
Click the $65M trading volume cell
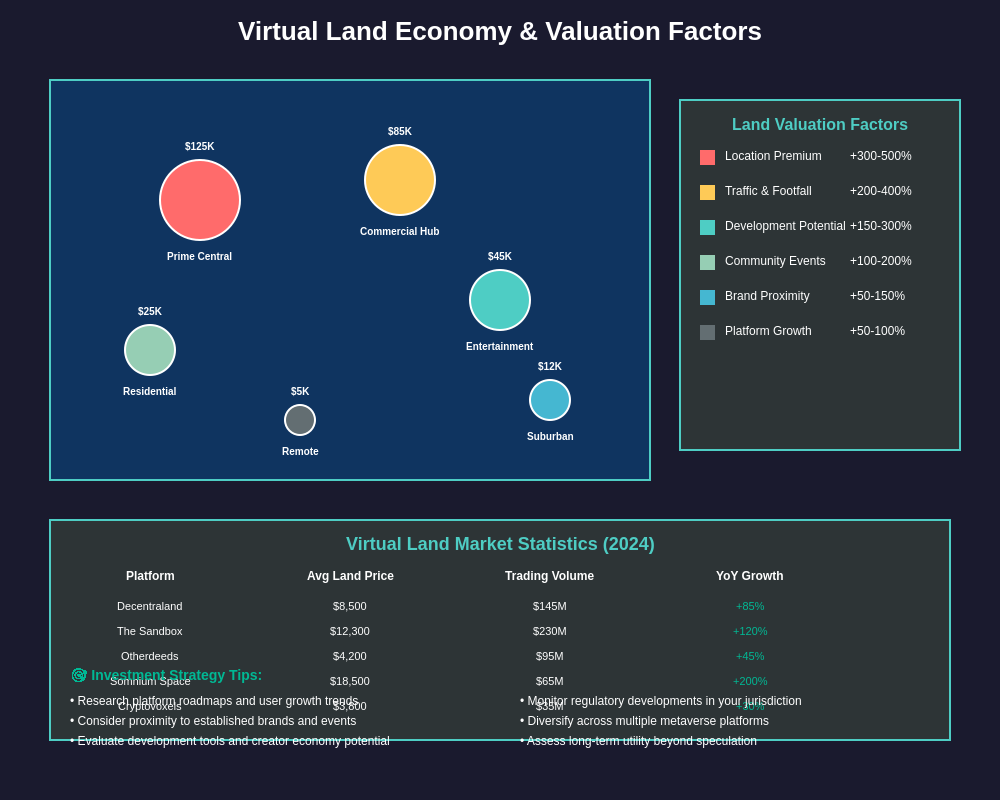tap(550, 681)
